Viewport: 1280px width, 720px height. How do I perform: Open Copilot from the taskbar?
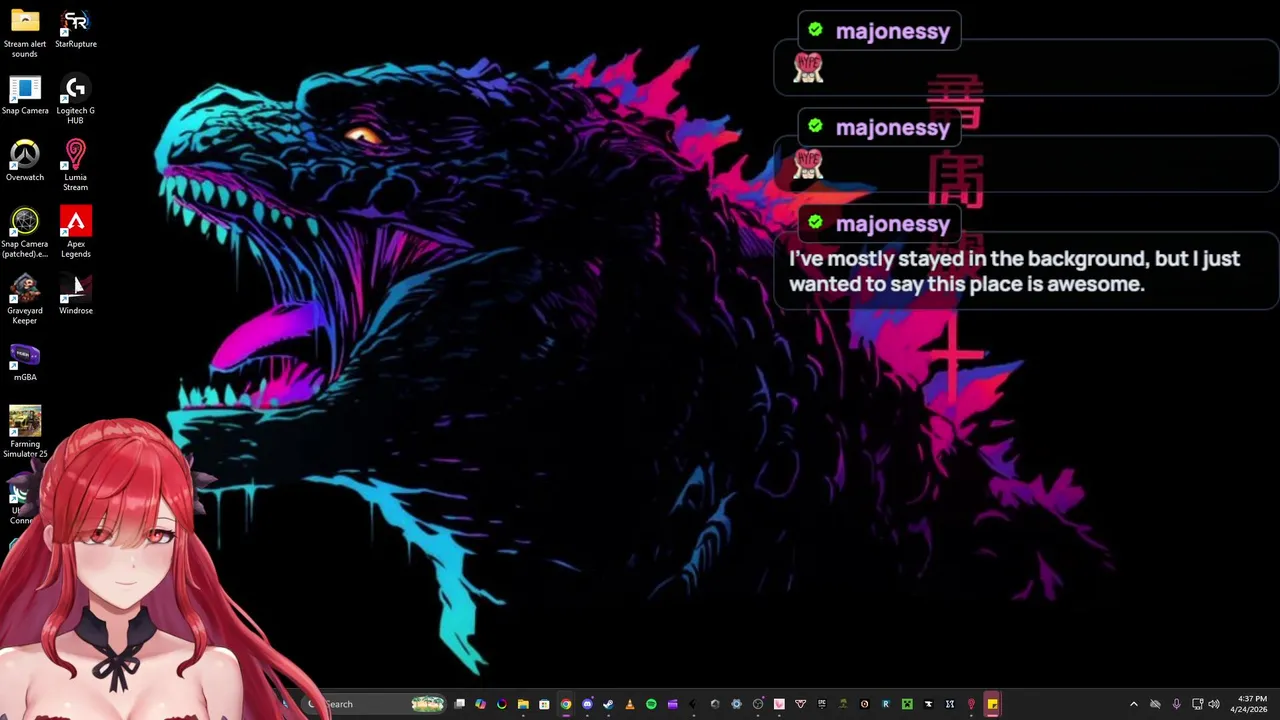click(x=480, y=704)
